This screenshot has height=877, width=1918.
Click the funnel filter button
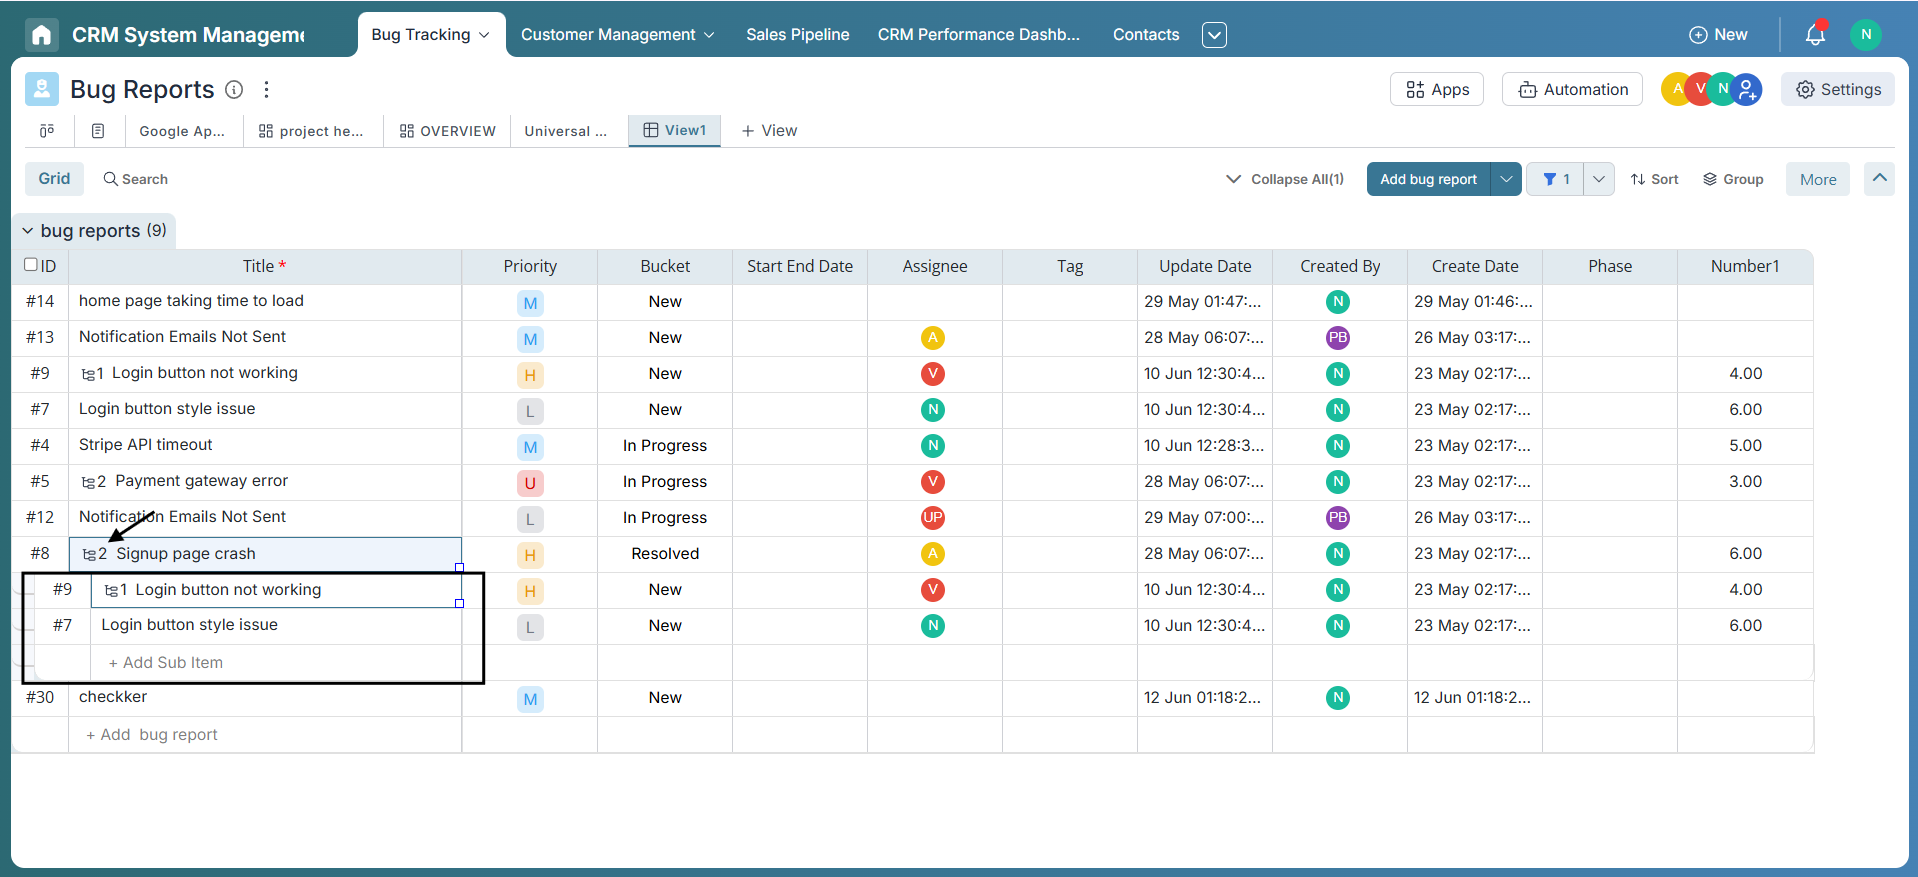[1555, 179]
